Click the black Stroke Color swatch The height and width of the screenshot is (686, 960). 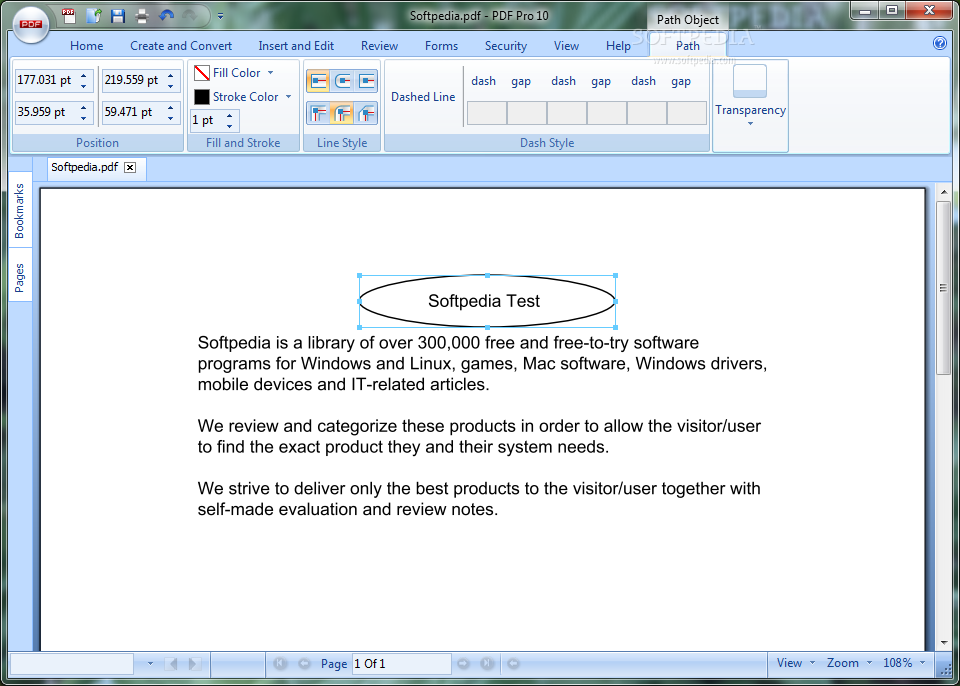[202, 97]
